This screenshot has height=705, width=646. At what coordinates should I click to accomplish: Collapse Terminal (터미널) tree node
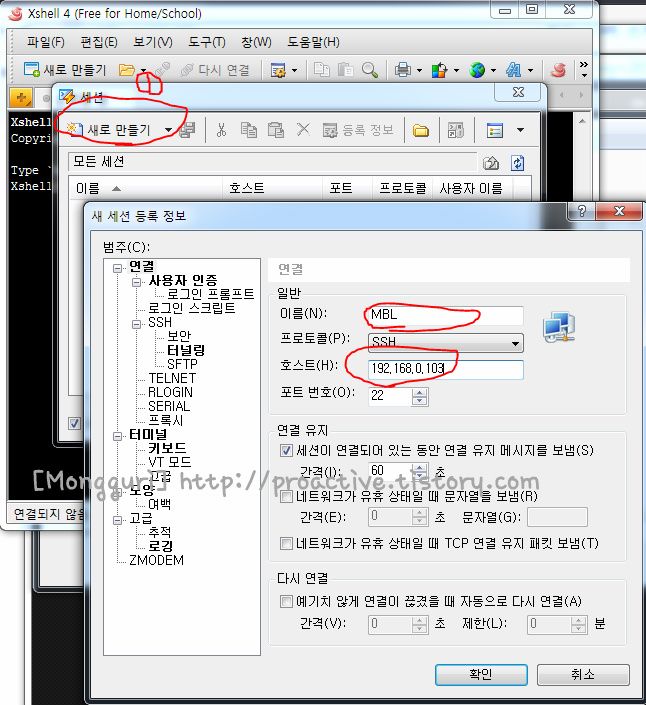(117, 436)
